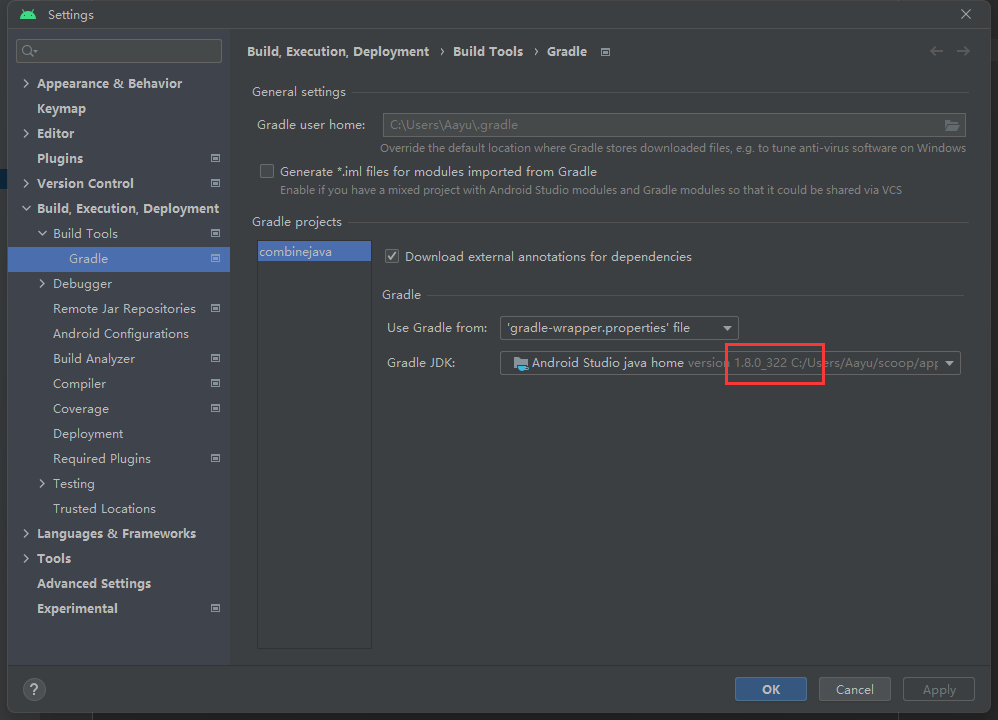Screen dimensions: 998x720
Task: Enable Generate *.iml files checkbox
Action: pyautogui.click(x=267, y=171)
